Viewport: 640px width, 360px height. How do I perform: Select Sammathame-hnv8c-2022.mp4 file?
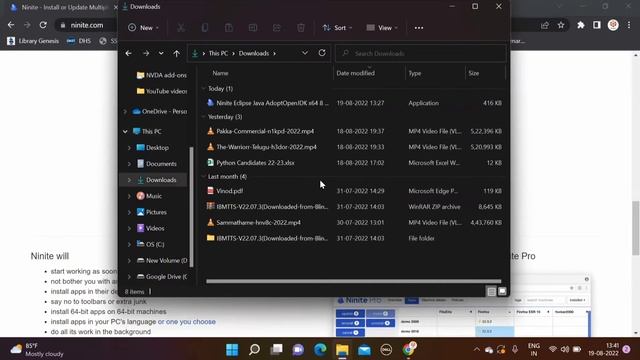click(354, 222)
